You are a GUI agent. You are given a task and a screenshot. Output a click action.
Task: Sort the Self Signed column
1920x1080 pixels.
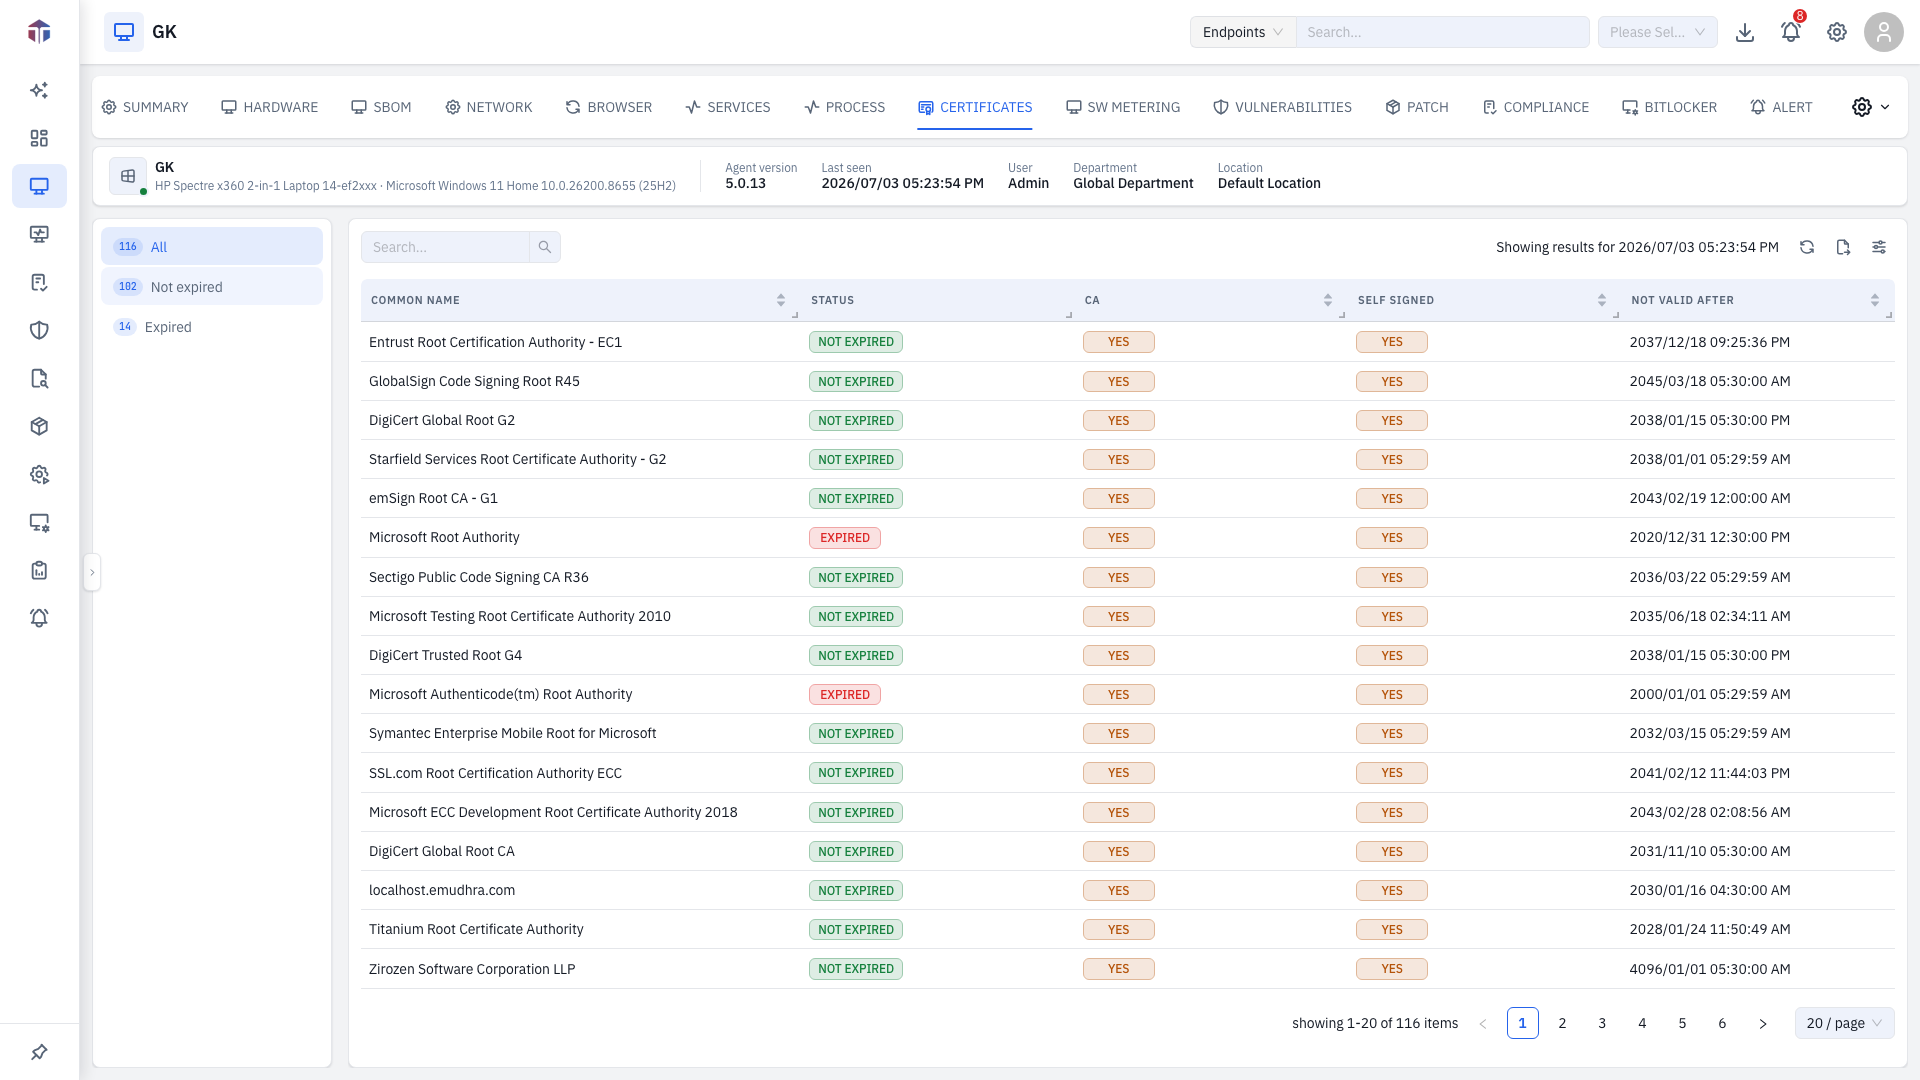[x=1602, y=300]
